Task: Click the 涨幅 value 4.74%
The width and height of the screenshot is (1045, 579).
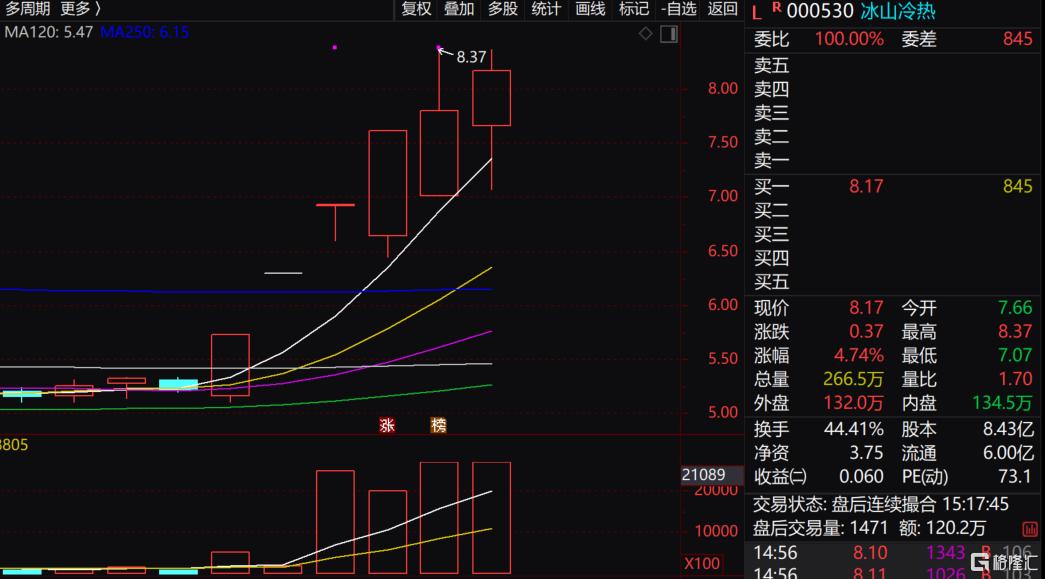Action: [858, 356]
